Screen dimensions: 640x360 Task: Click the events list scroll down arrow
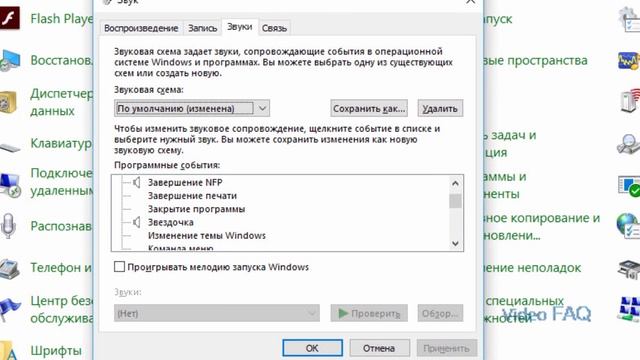coord(456,244)
